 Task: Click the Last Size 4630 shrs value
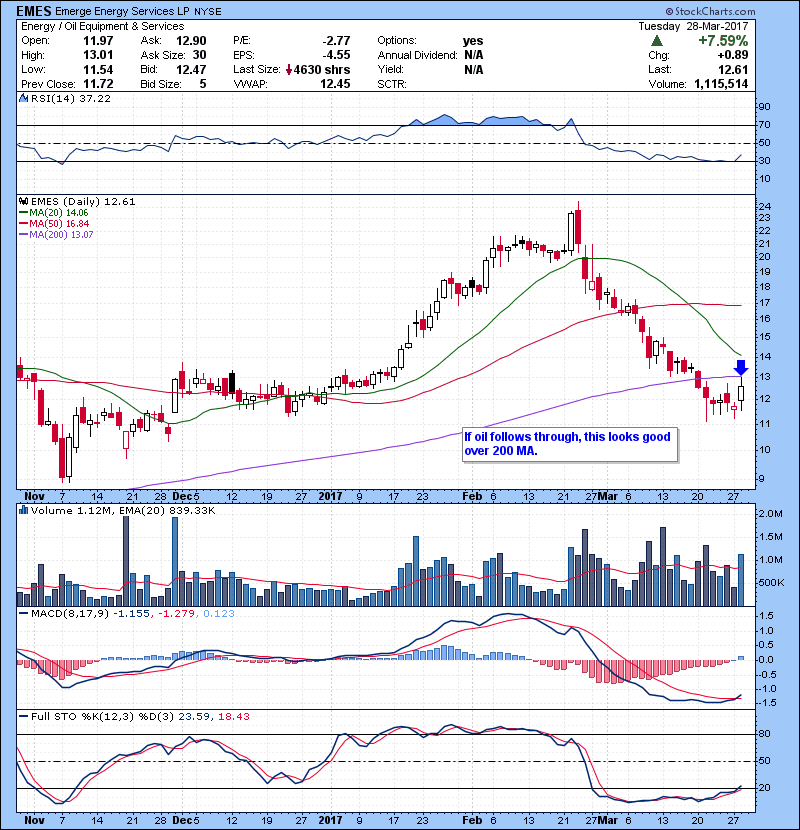coord(322,69)
